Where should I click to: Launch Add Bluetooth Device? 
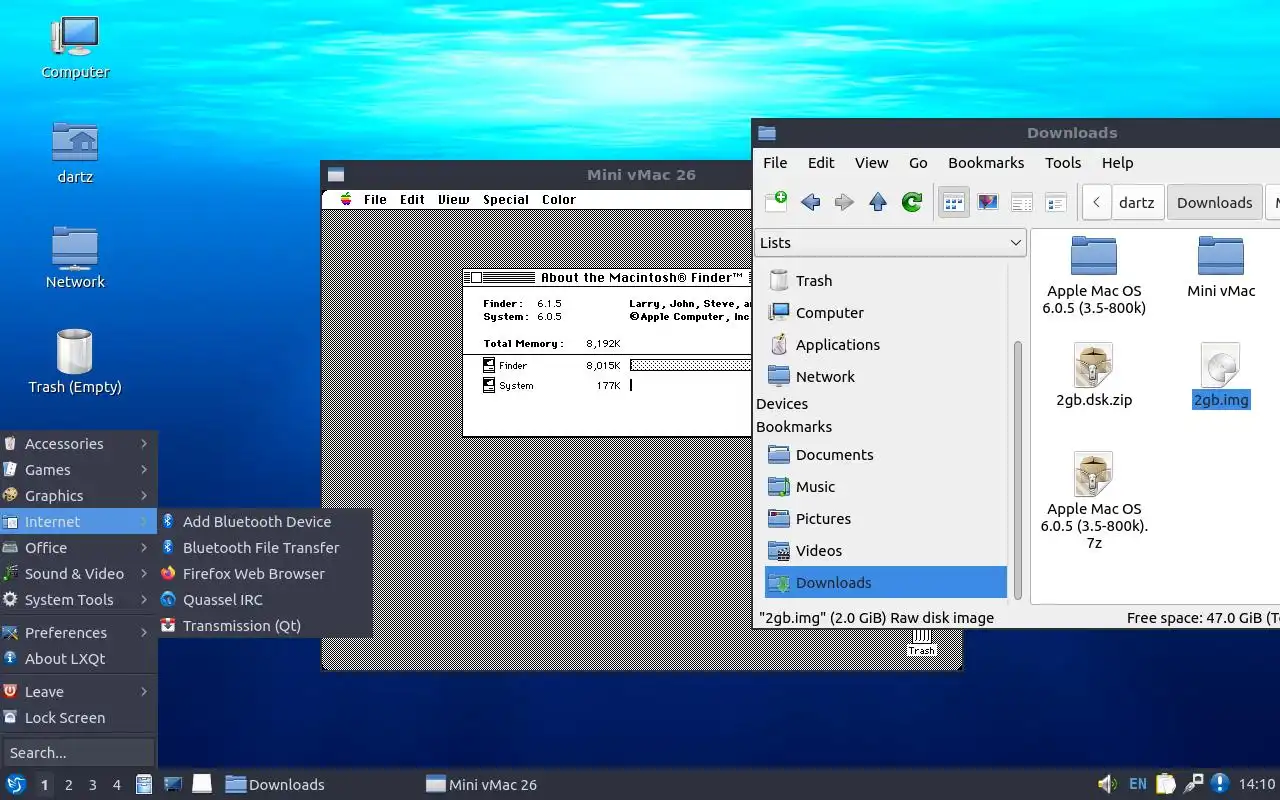[265, 522]
